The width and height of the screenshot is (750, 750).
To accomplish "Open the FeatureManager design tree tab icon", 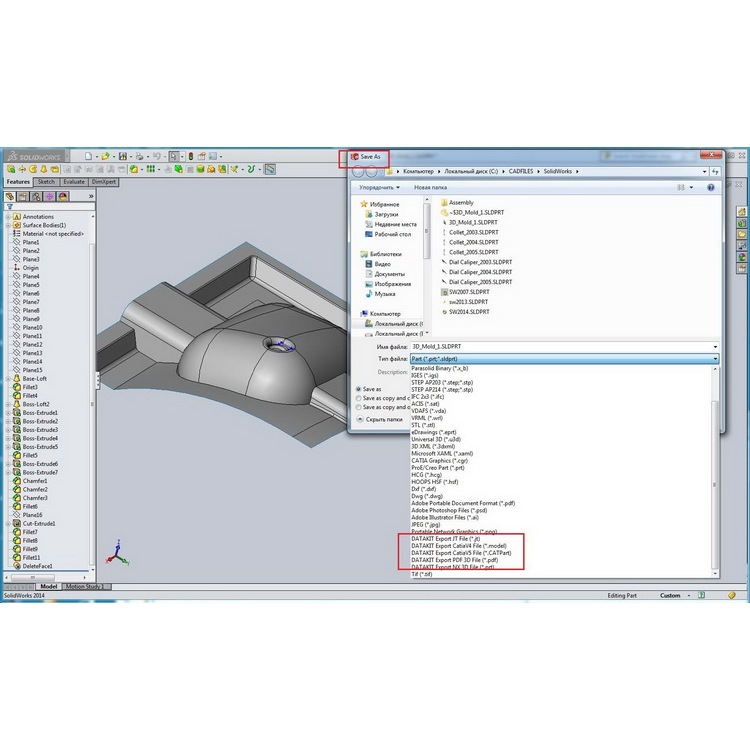I will 10,197.
